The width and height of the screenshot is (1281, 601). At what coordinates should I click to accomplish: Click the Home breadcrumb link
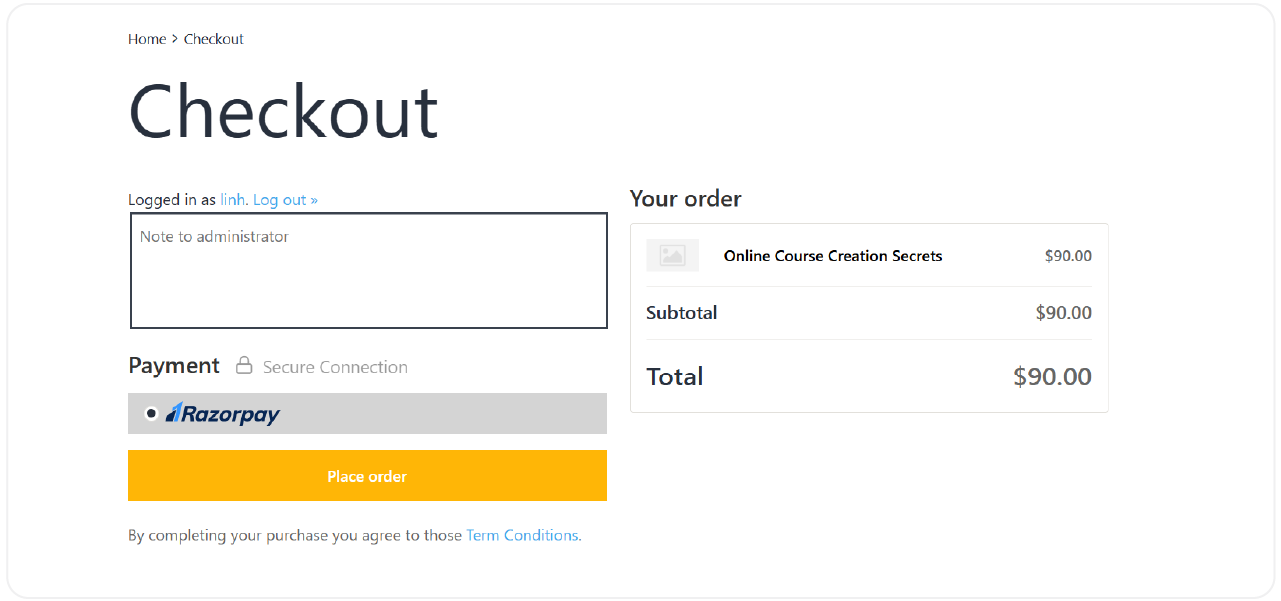coord(146,39)
